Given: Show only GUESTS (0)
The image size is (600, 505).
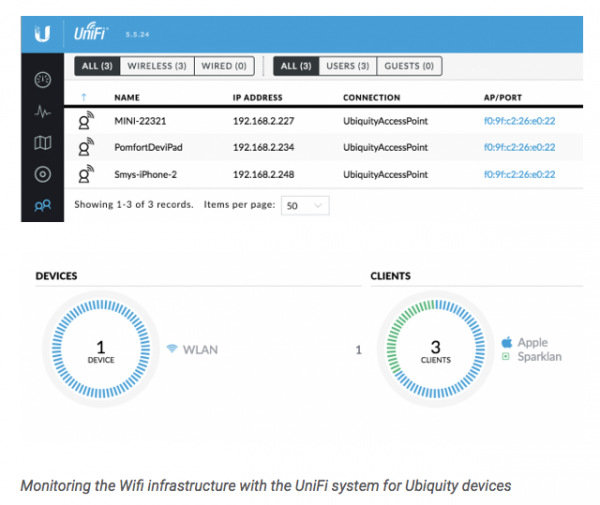Looking at the screenshot, I should pos(409,67).
